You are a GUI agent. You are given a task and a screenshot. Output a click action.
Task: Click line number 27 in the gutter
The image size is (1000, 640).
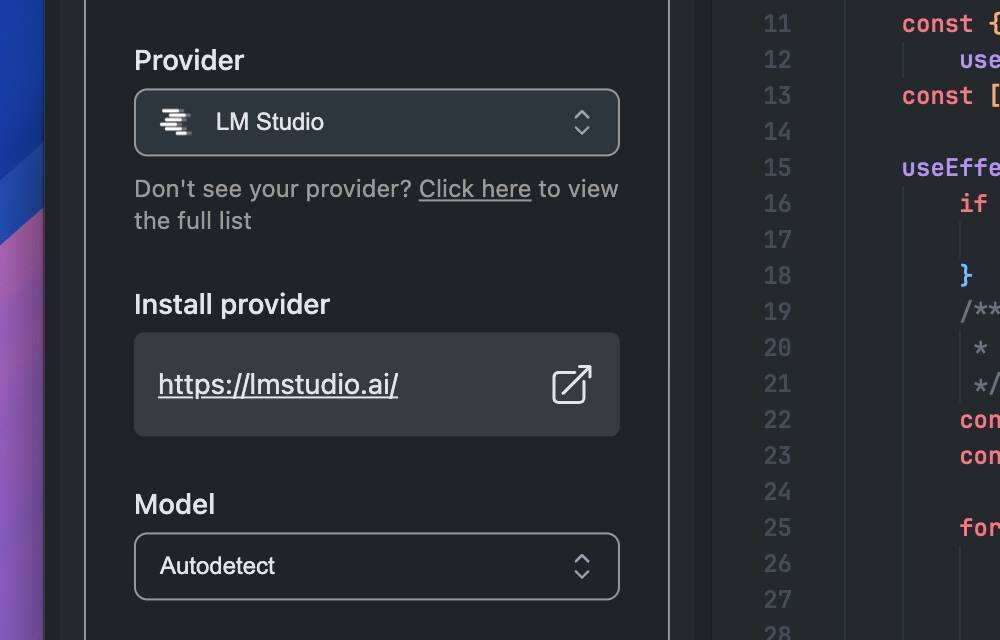pyautogui.click(x=777, y=600)
